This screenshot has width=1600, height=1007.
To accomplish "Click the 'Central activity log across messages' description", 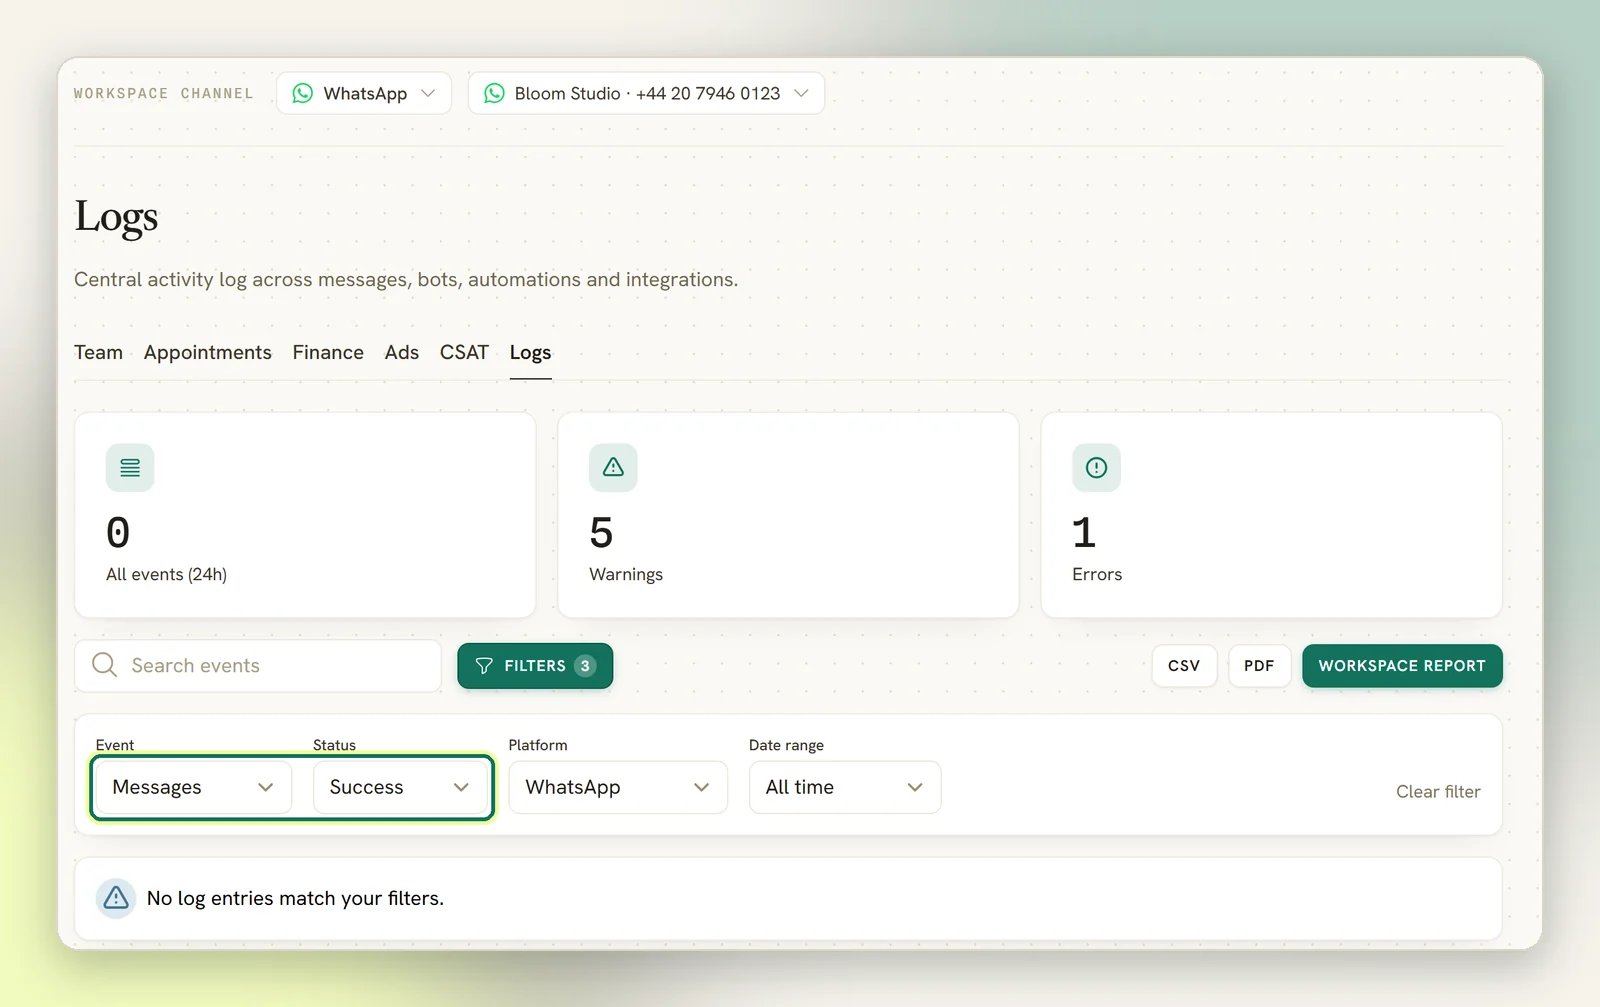I will 406,279.
